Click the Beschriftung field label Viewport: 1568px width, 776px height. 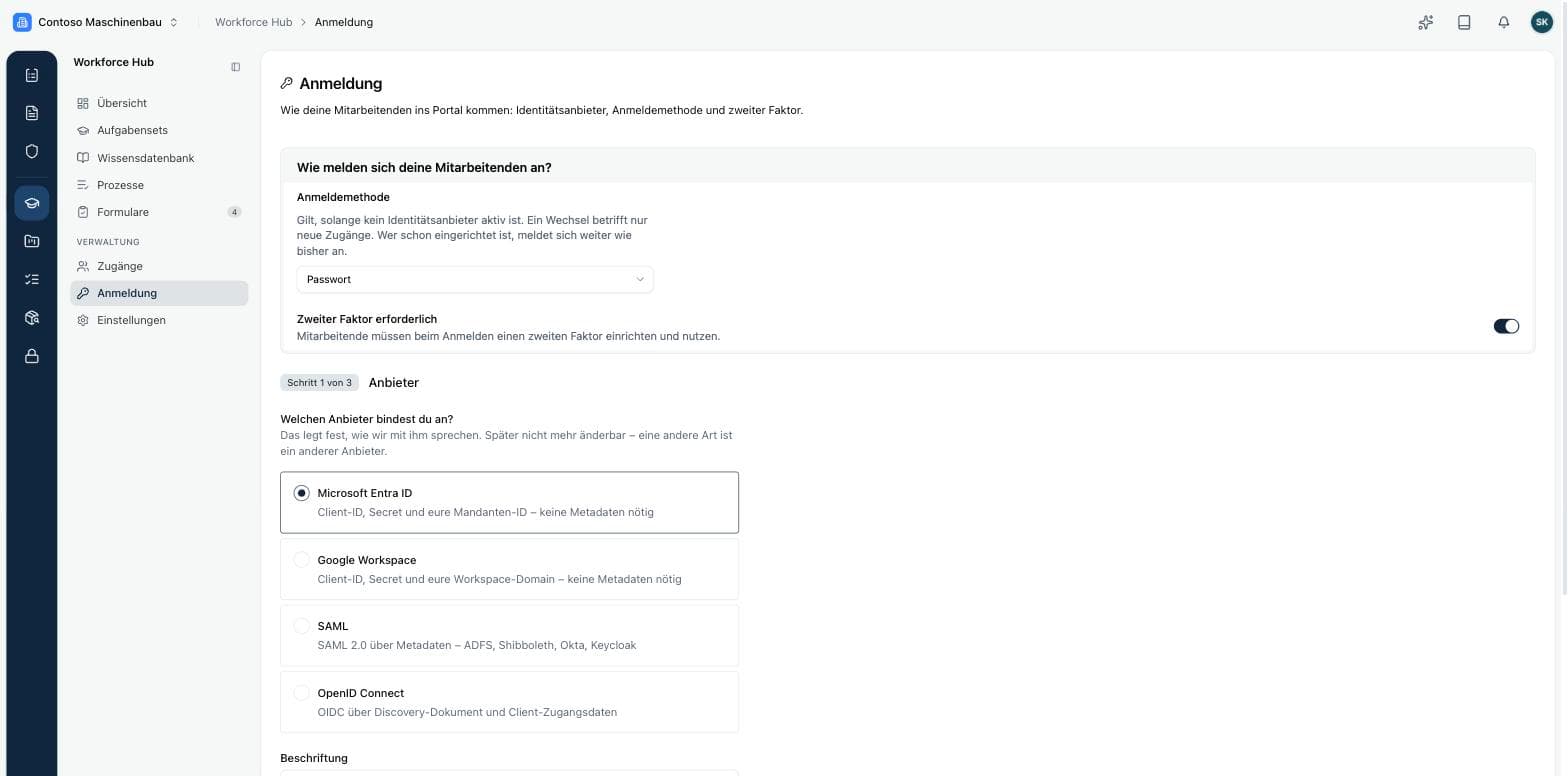[314, 758]
